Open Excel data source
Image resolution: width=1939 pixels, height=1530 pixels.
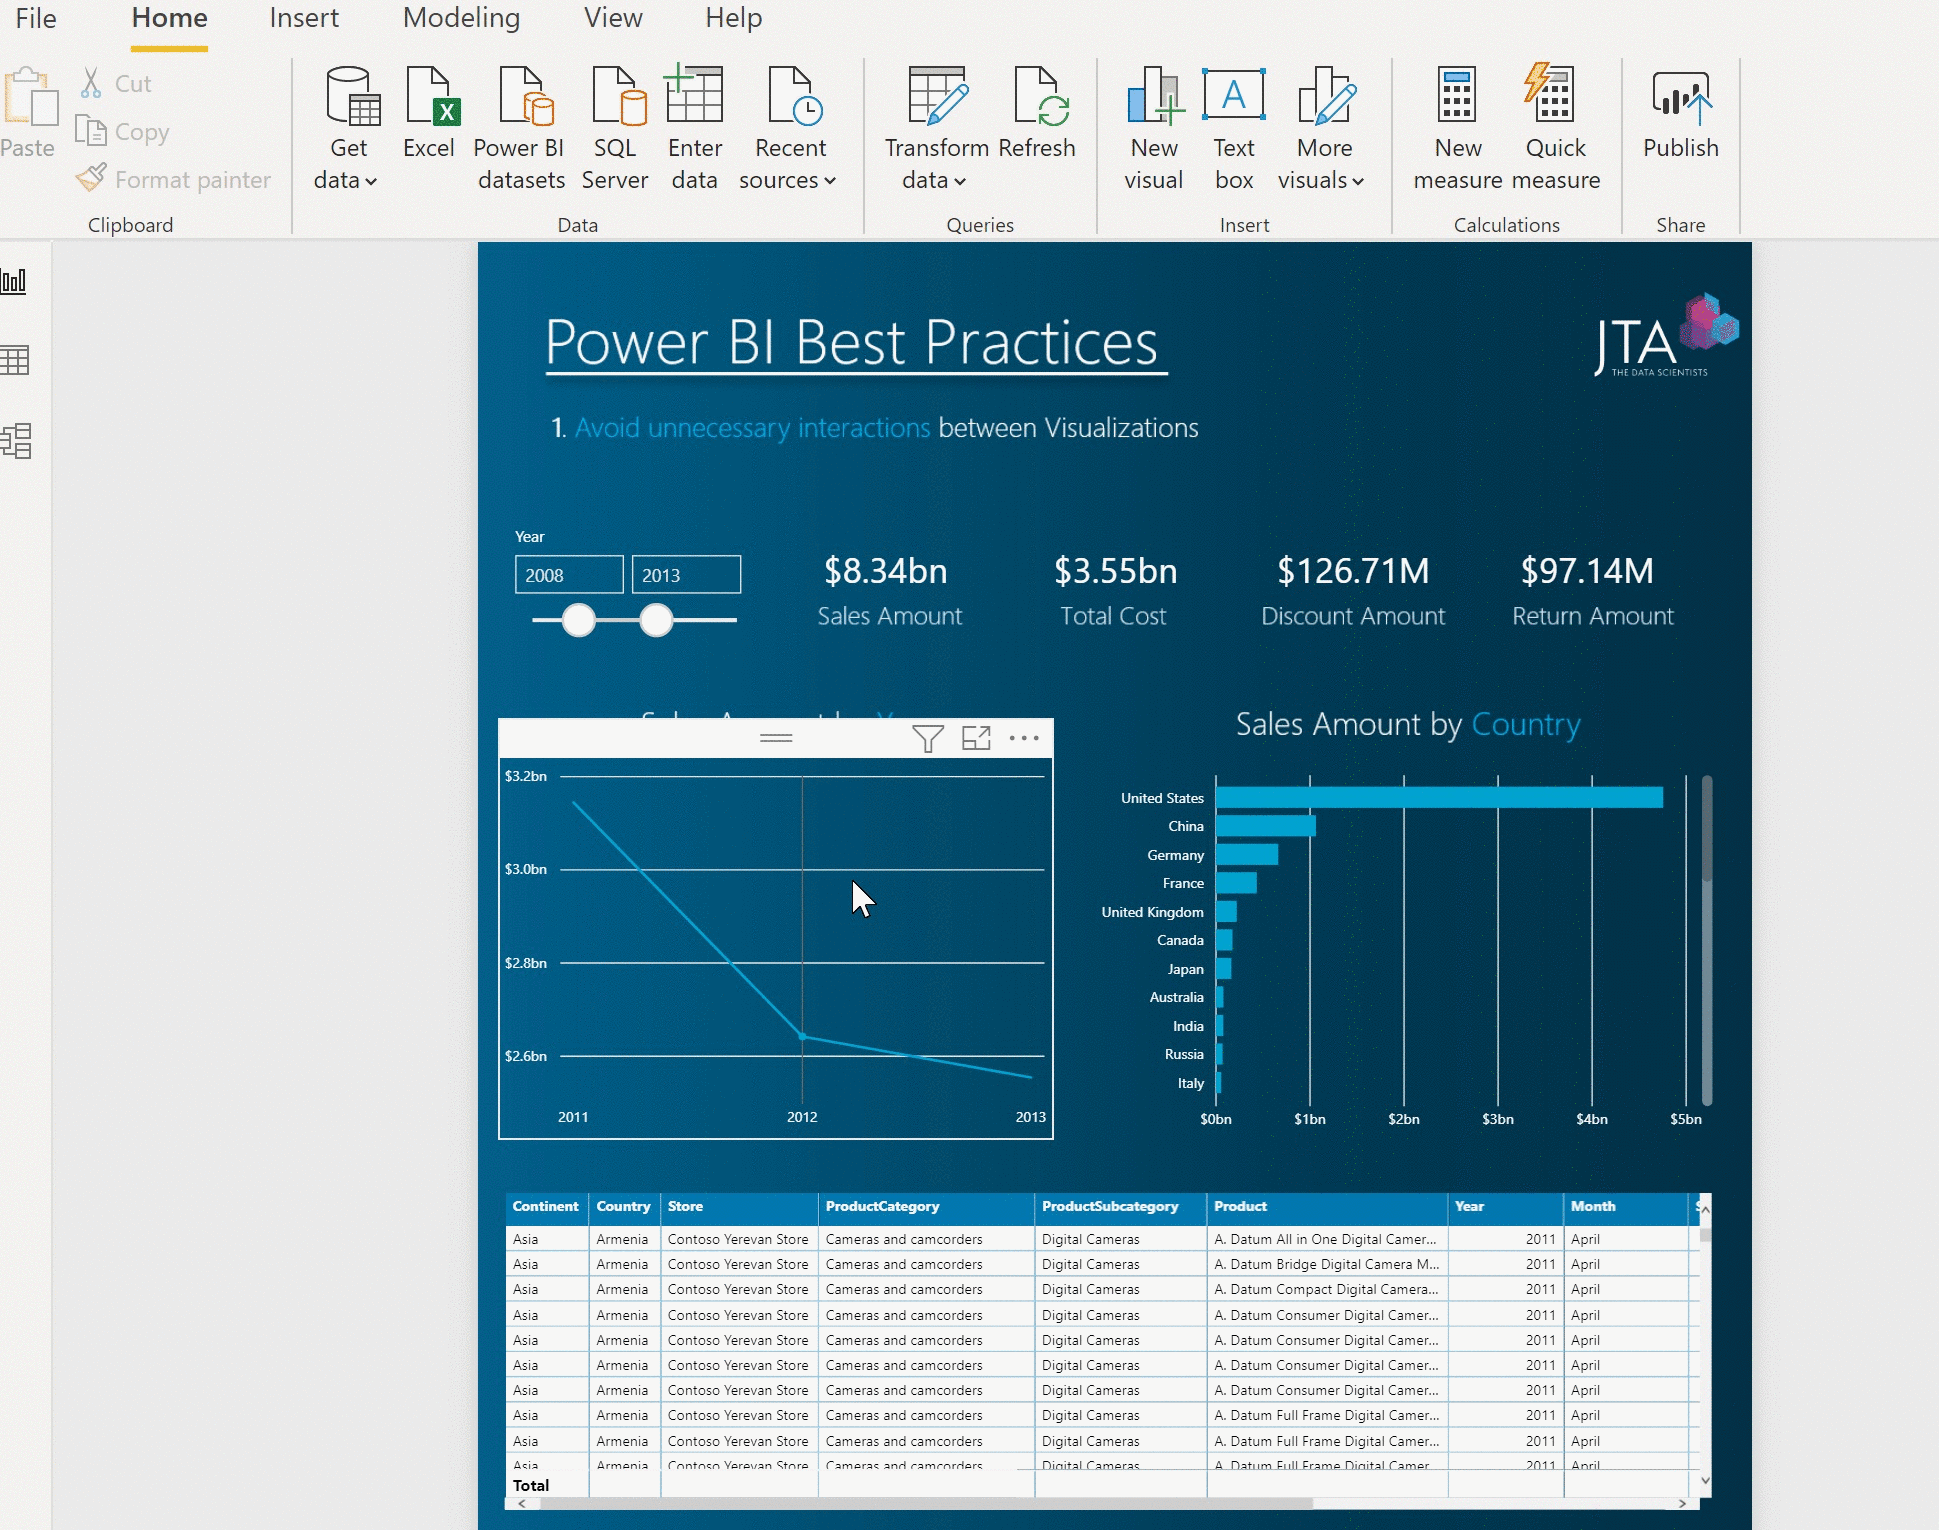pos(429,113)
